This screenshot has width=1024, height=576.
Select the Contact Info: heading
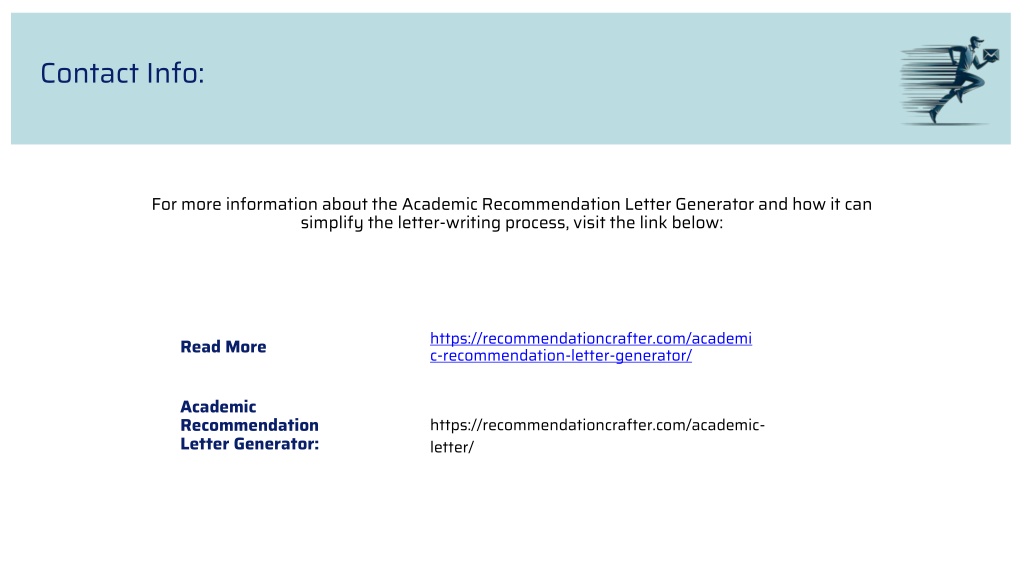click(x=122, y=73)
